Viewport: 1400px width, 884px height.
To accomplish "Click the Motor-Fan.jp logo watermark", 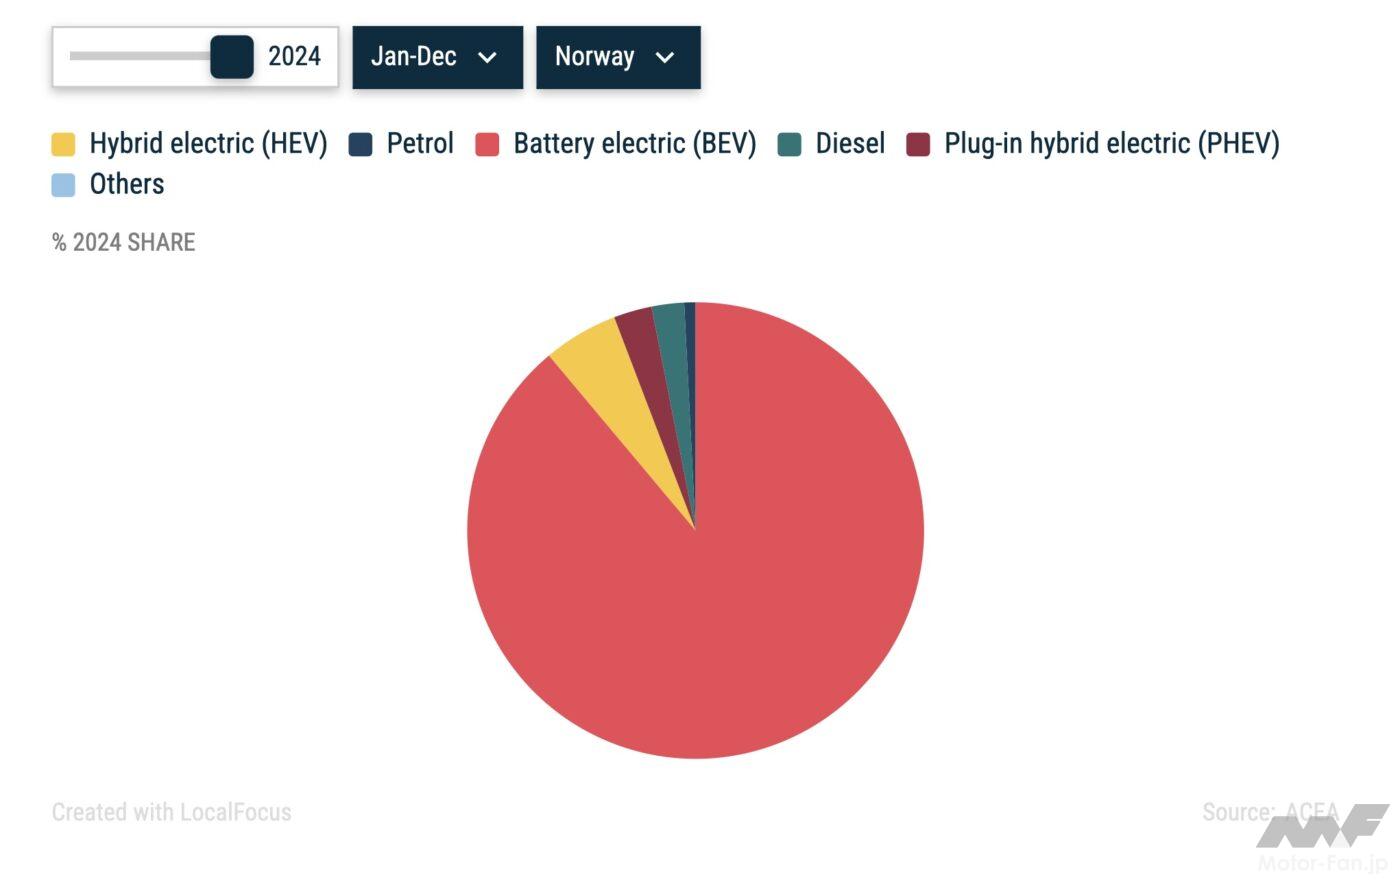I will coord(1322,840).
